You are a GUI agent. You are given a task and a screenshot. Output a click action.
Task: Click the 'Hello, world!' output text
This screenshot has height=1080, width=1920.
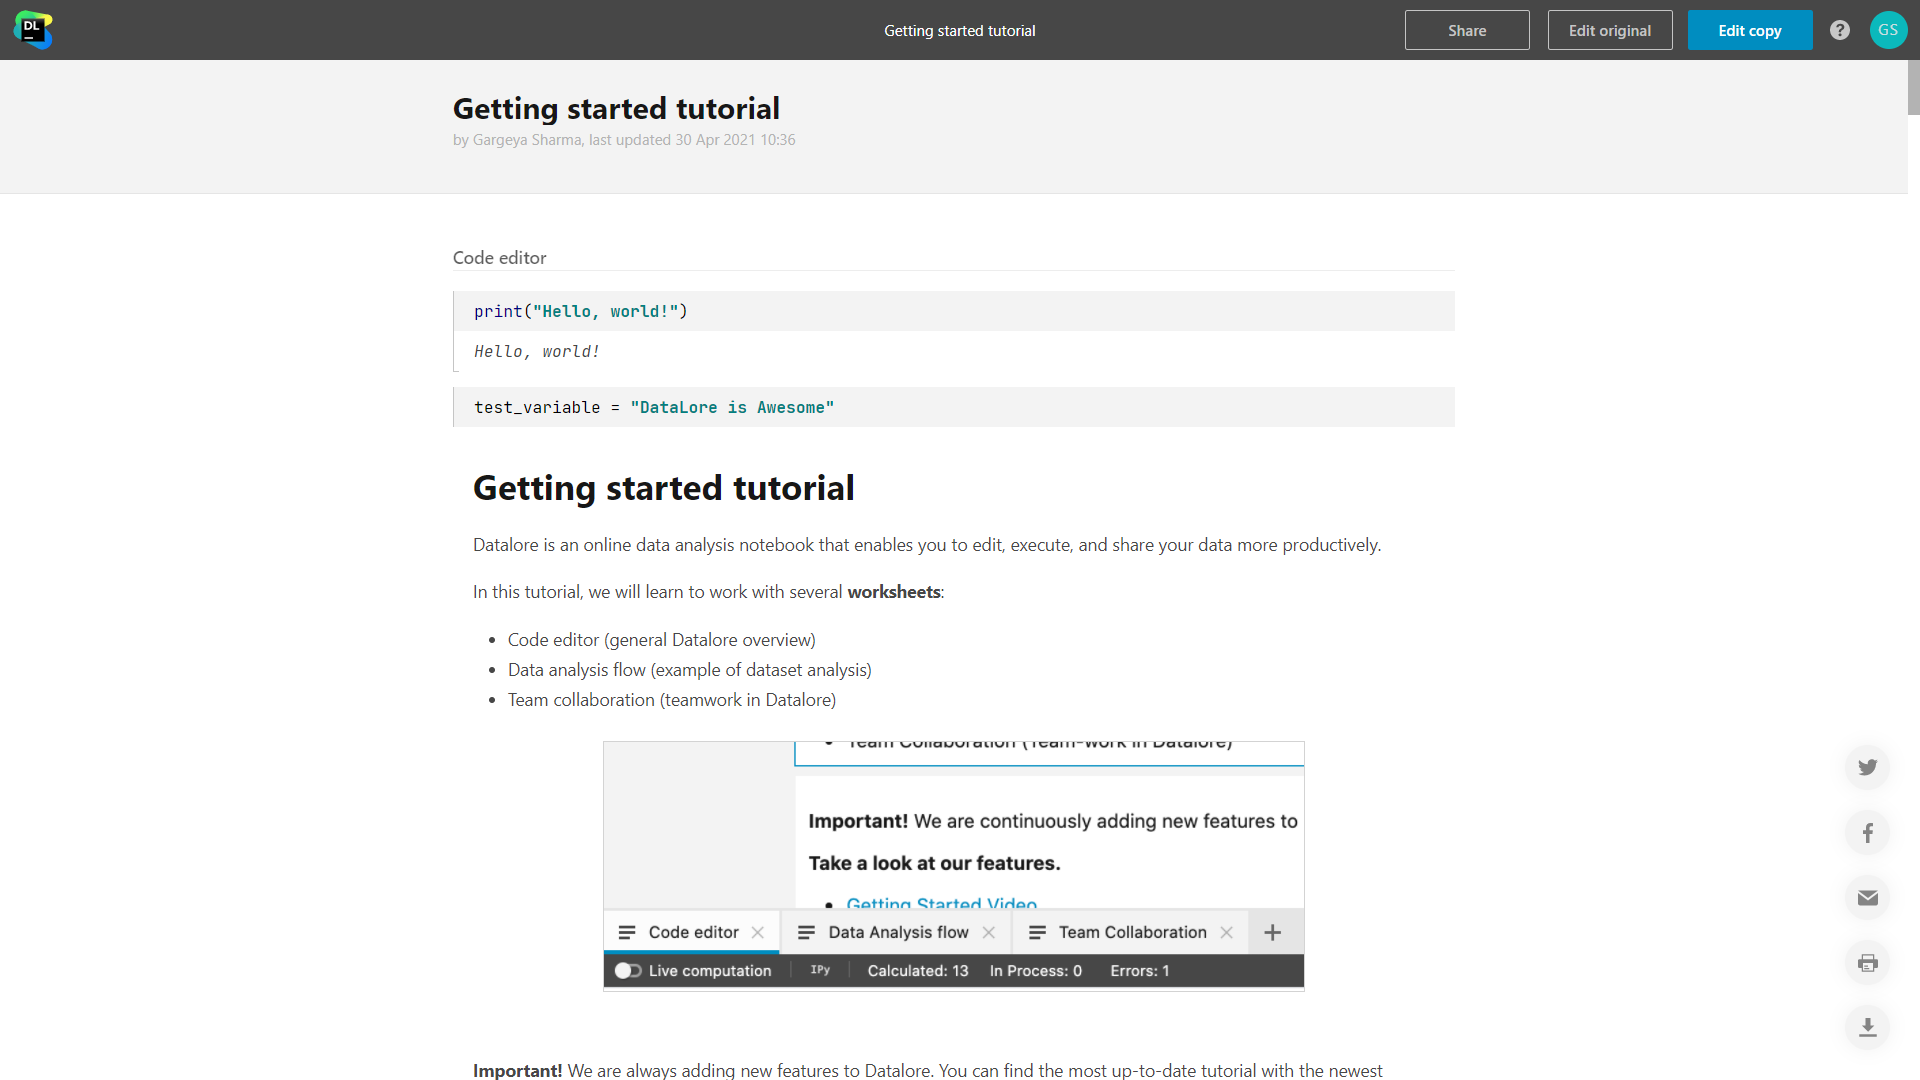pos(537,351)
